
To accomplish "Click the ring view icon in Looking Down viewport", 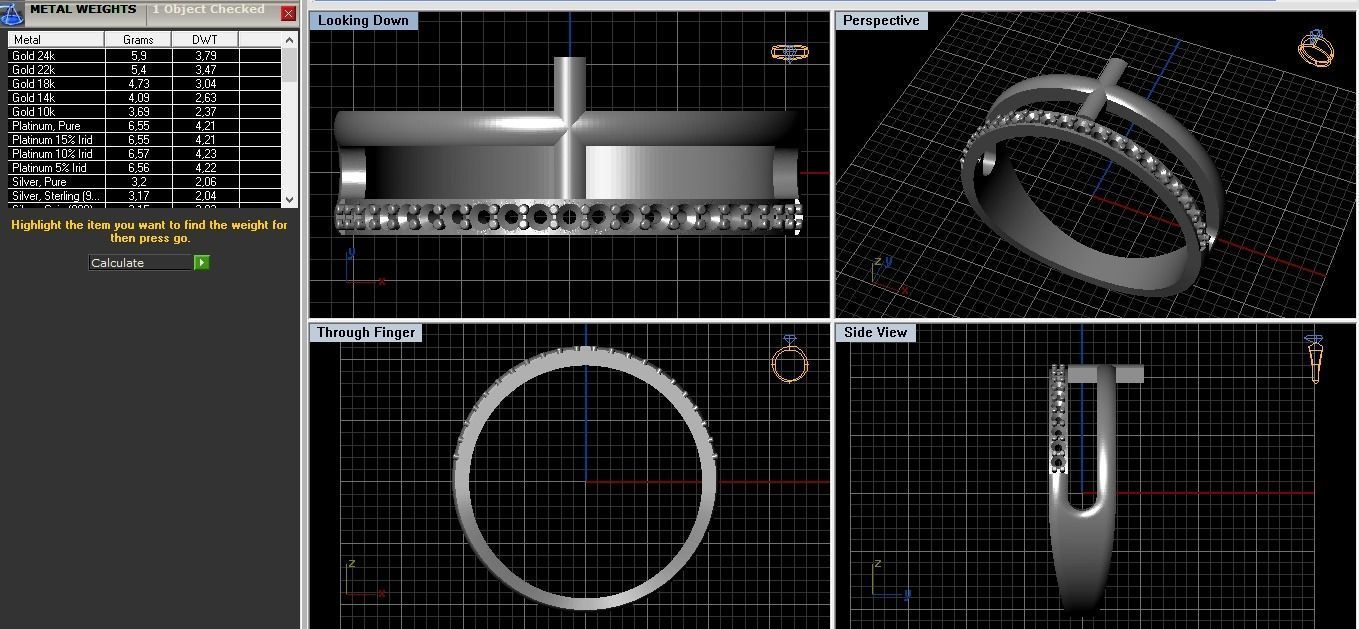I will (x=790, y=52).
